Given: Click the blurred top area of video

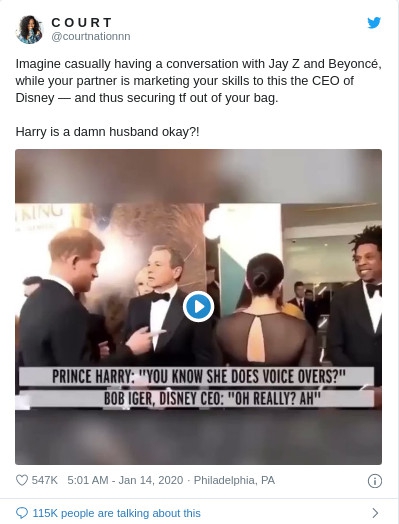Looking at the screenshot, I should pos(198,176).
